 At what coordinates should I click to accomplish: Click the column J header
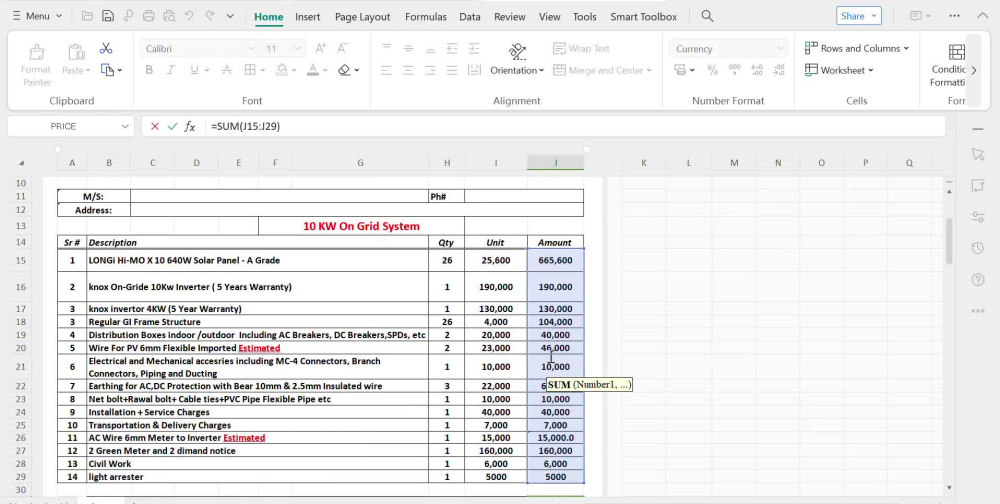[x=555, y=163]
